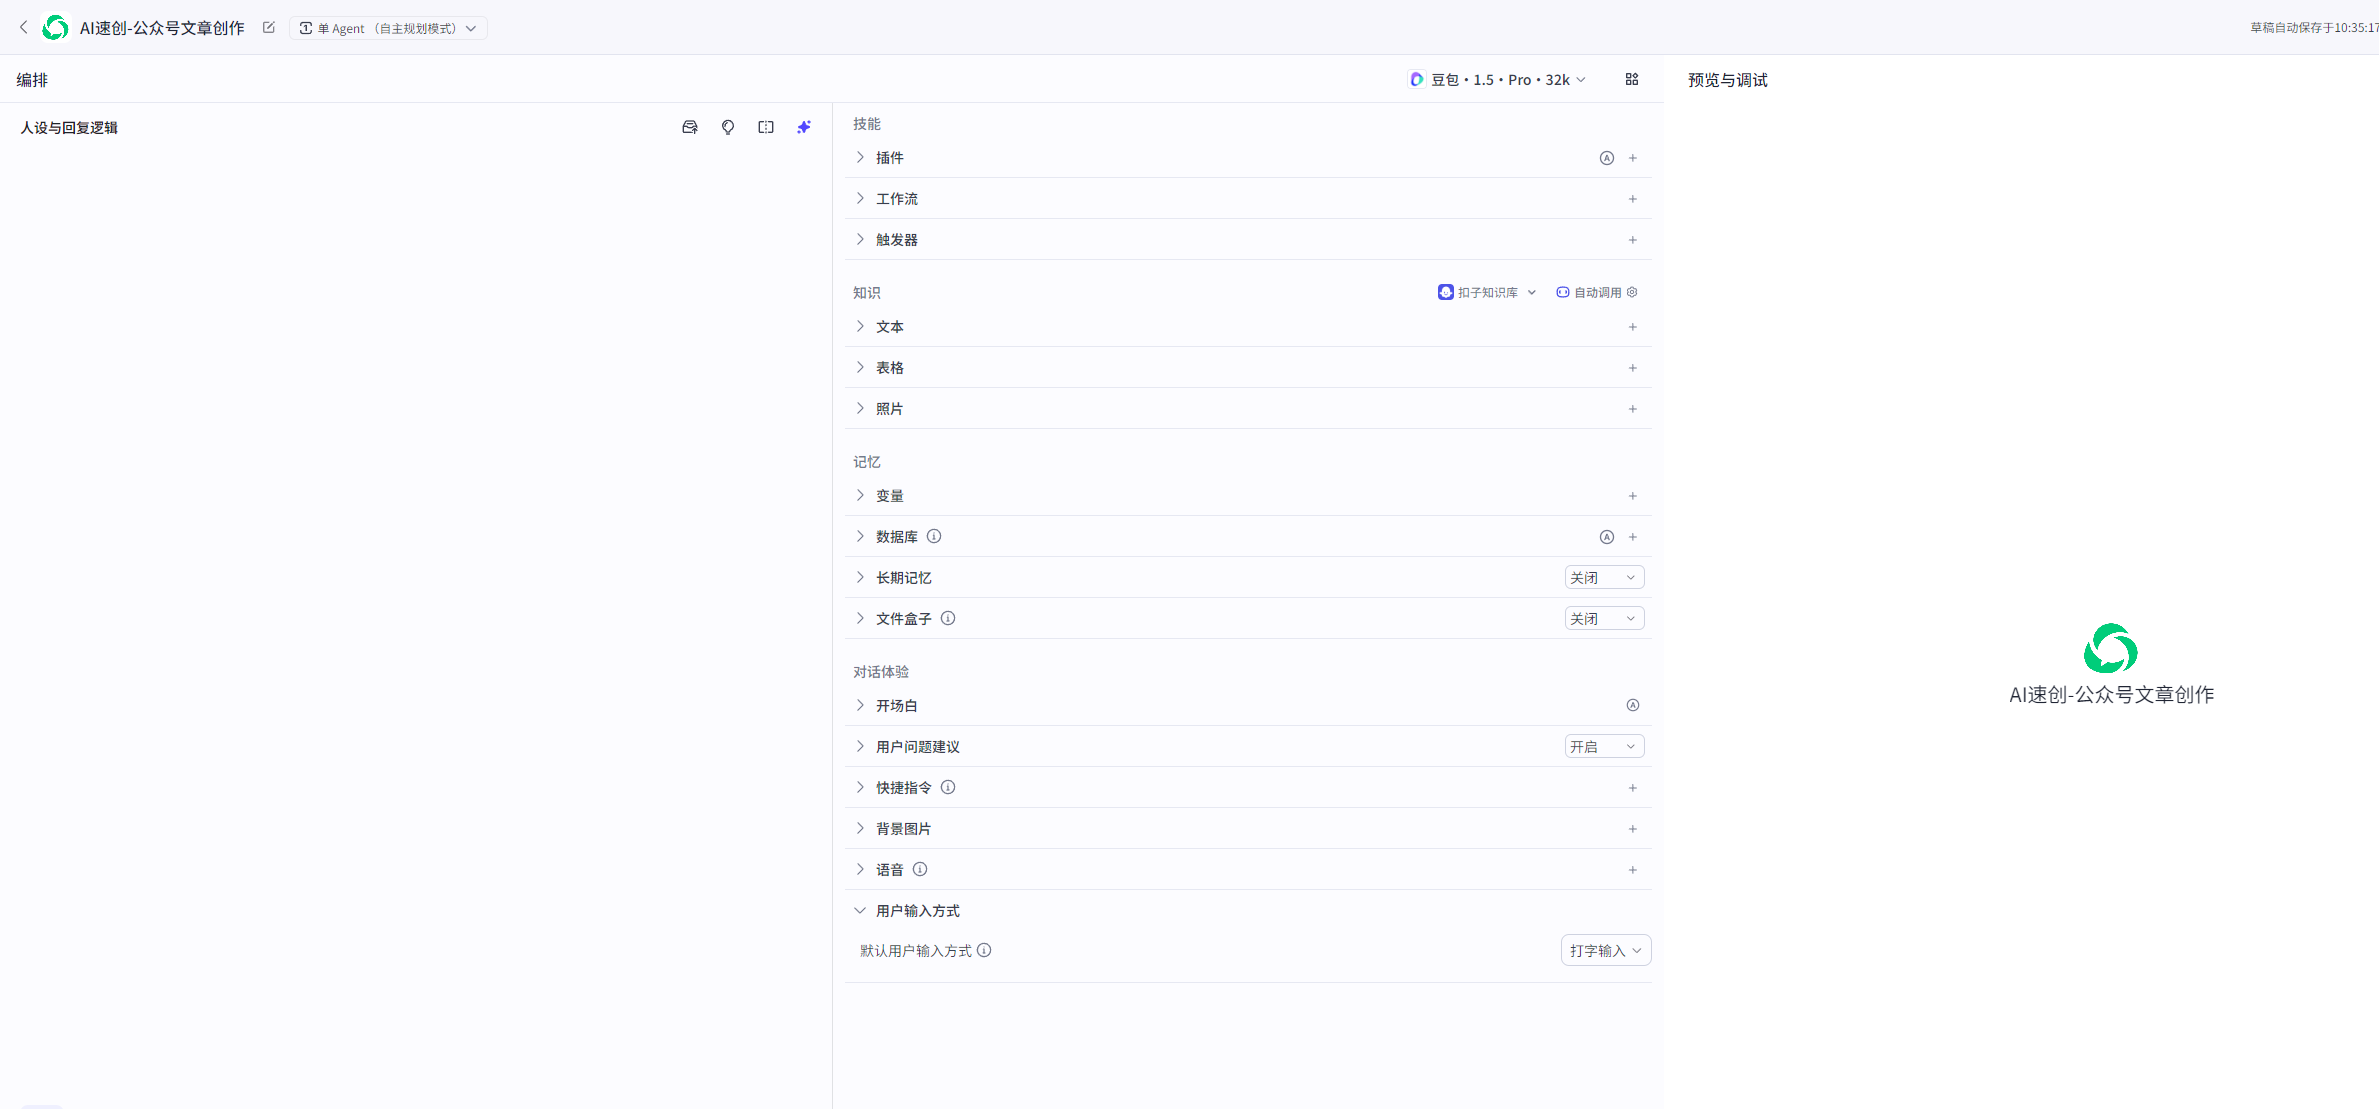Expand the 工作流 section
The height and width of the screenshot is (1109, 2379).
[897, 199]
